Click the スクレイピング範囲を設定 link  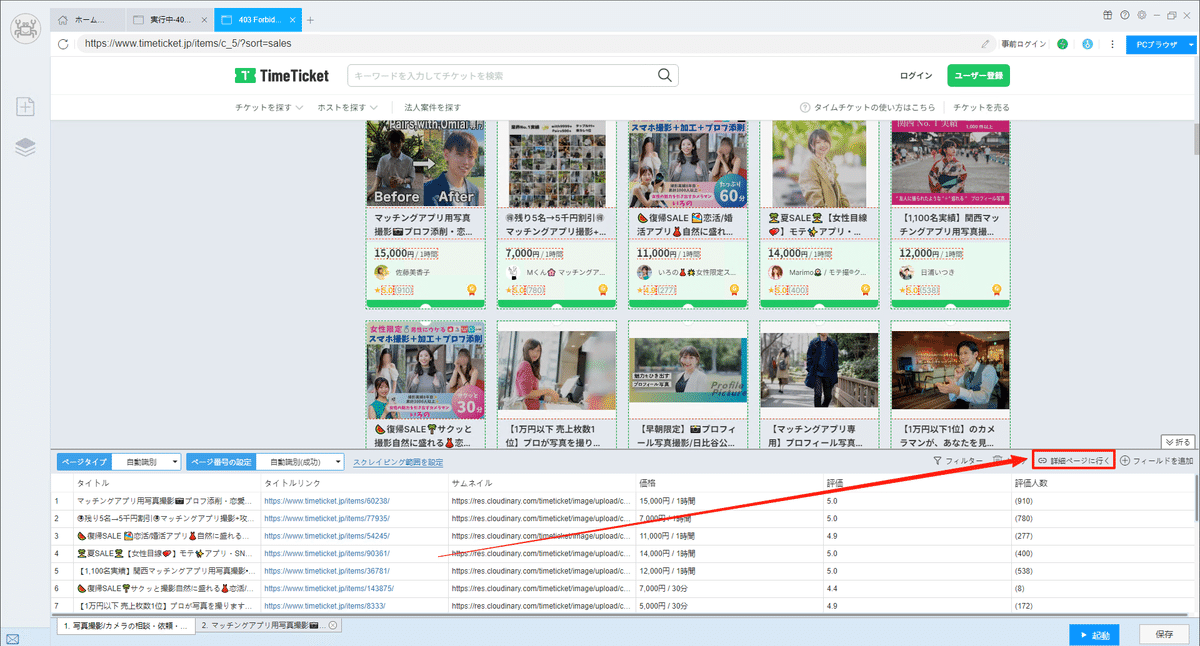[x=398, y=462]
